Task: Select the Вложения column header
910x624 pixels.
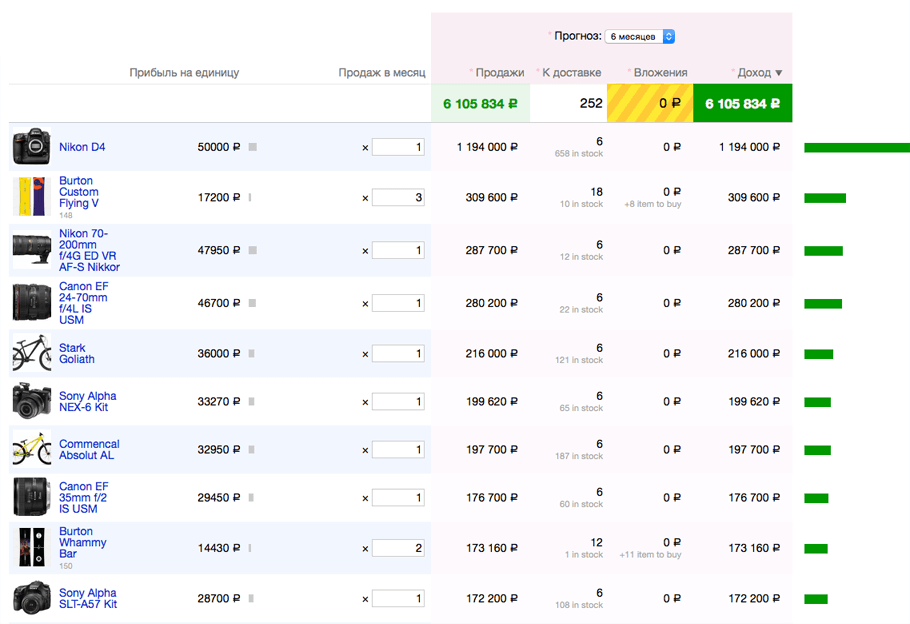Action: [x=660, y=73]
